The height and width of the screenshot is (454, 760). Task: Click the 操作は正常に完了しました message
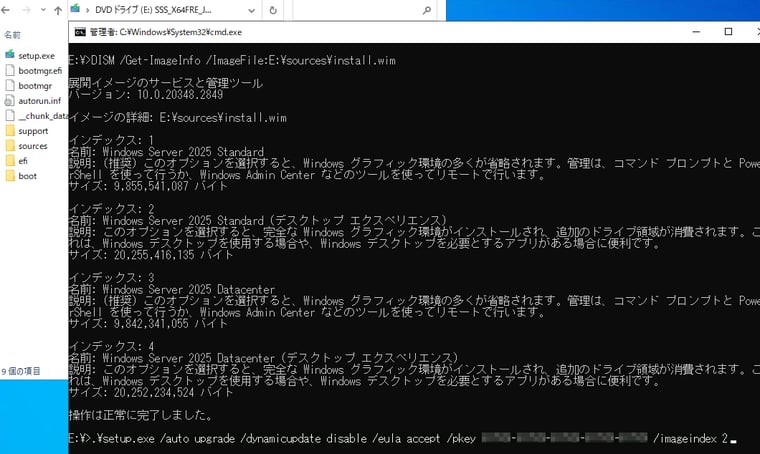(141, 415)
